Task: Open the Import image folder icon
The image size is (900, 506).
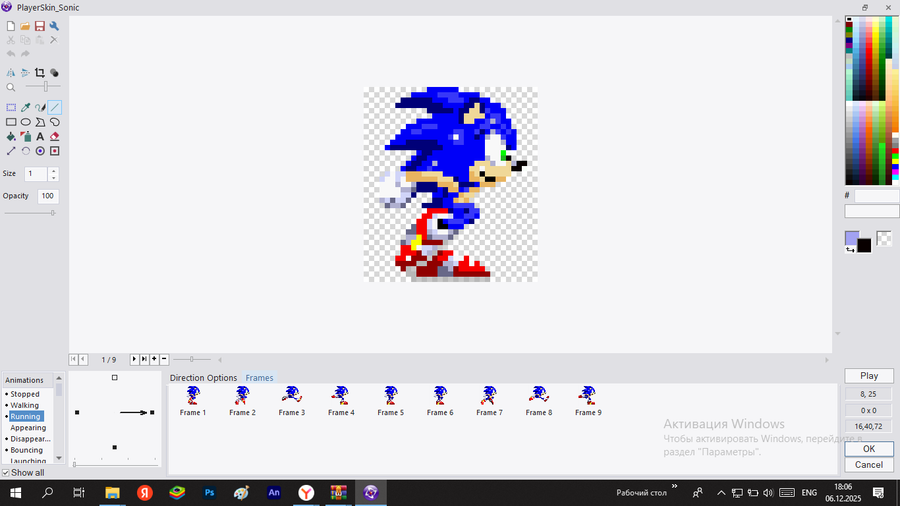Action: point(25,26)
